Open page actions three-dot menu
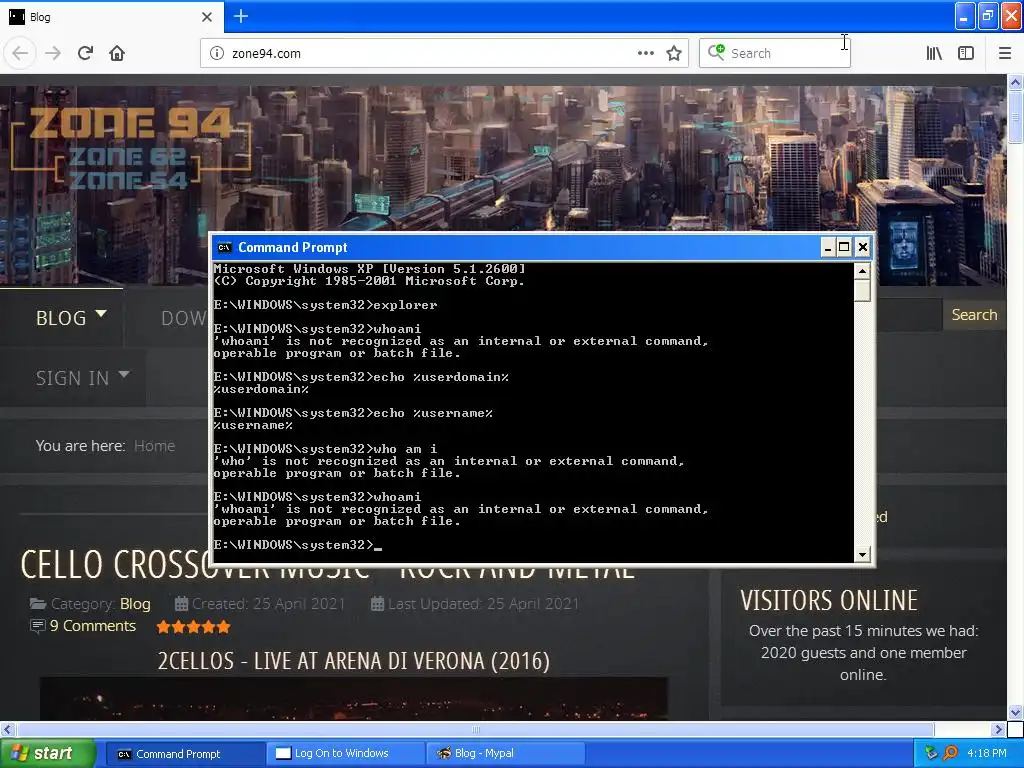The height and width of the screenshot is (768, 1024). tap(645, 54)
